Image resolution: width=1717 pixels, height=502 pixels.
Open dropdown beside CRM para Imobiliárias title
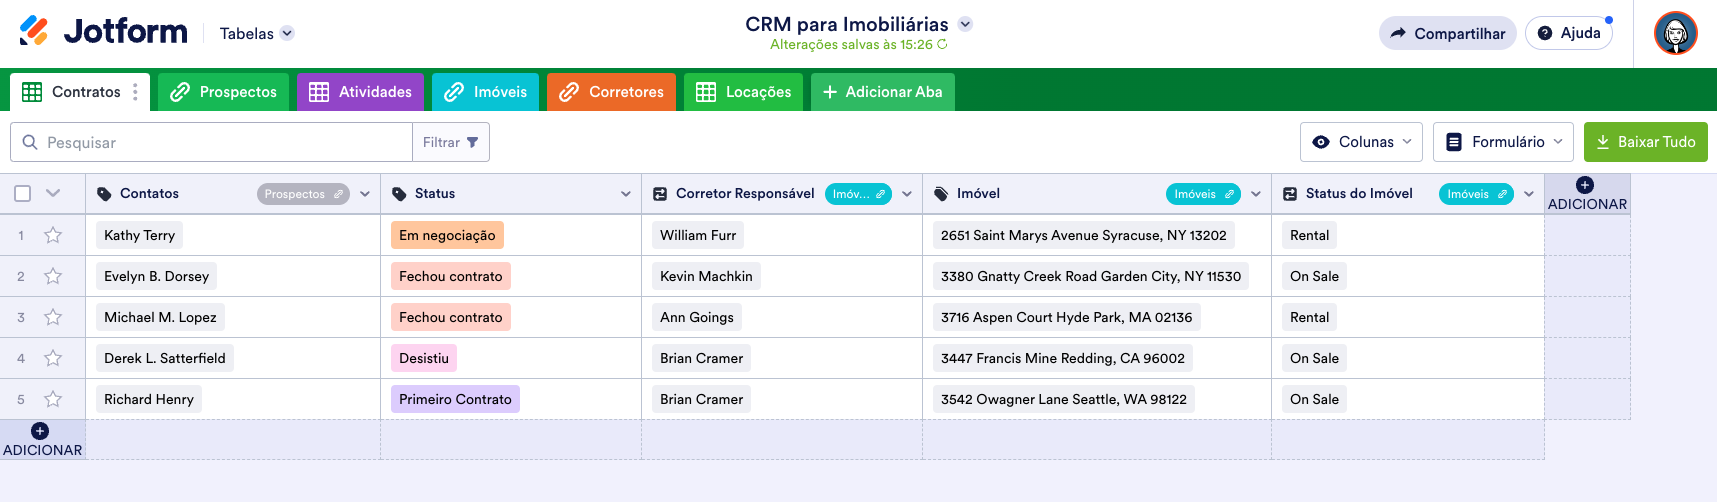point(965,24)
